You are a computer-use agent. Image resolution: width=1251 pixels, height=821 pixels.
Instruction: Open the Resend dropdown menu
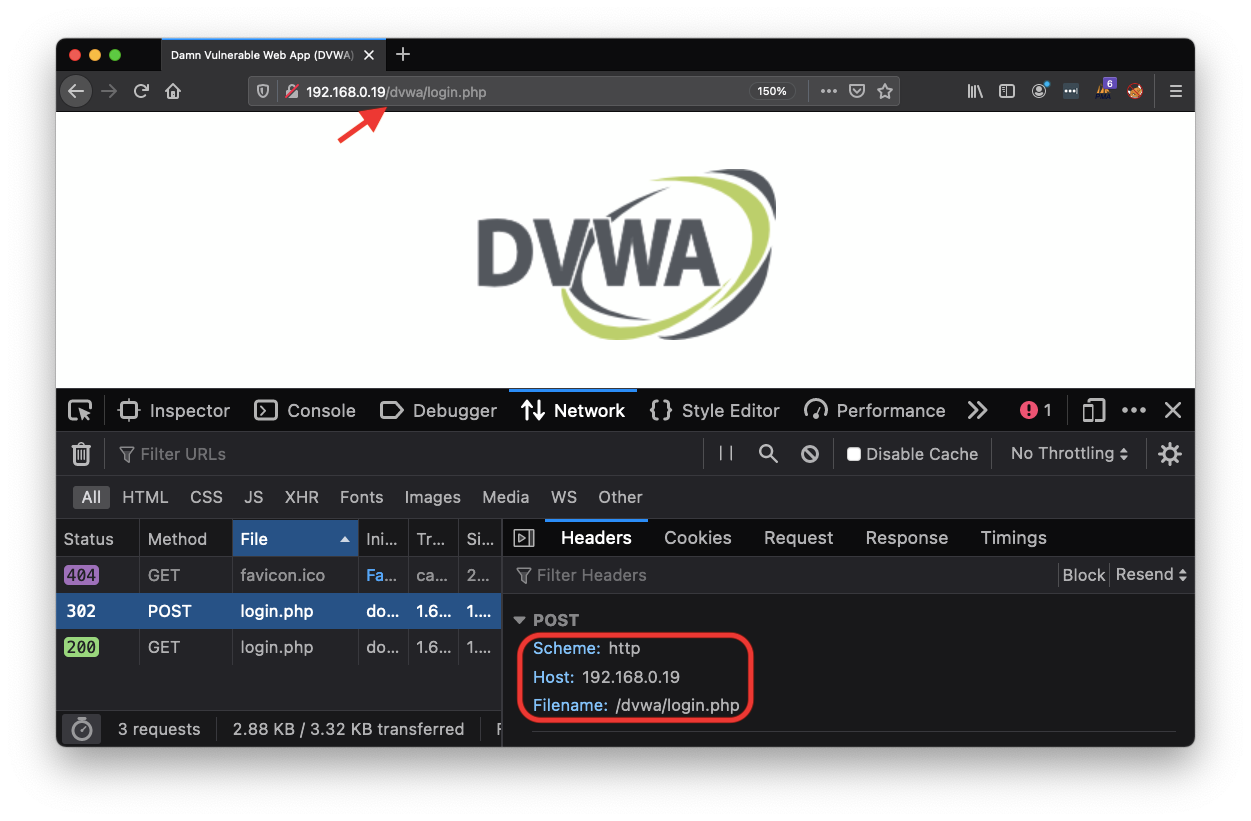1151,575
